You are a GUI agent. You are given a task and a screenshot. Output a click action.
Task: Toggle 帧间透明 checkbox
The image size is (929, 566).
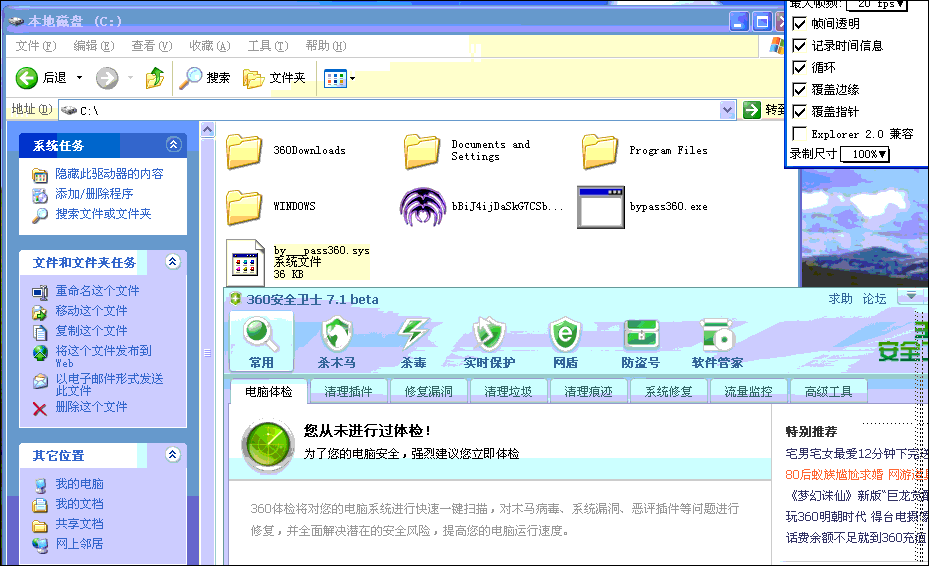tap(799, 24)
